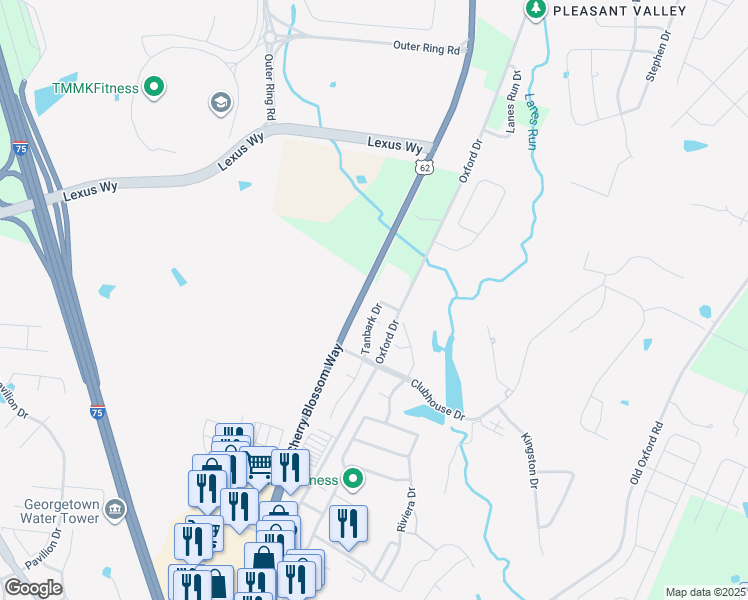Click the Outer Ring Rd horizontal label
The width and height of the screenshot is (748, 600).
point(426,47)
